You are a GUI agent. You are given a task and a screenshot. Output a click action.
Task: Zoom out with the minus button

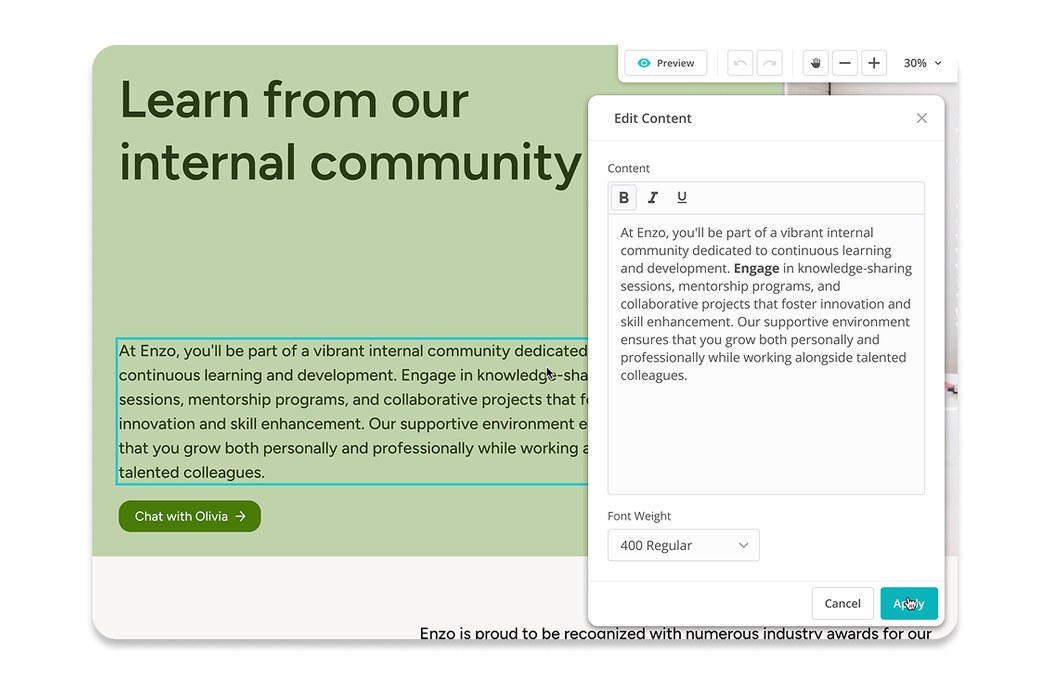(845, 63)
